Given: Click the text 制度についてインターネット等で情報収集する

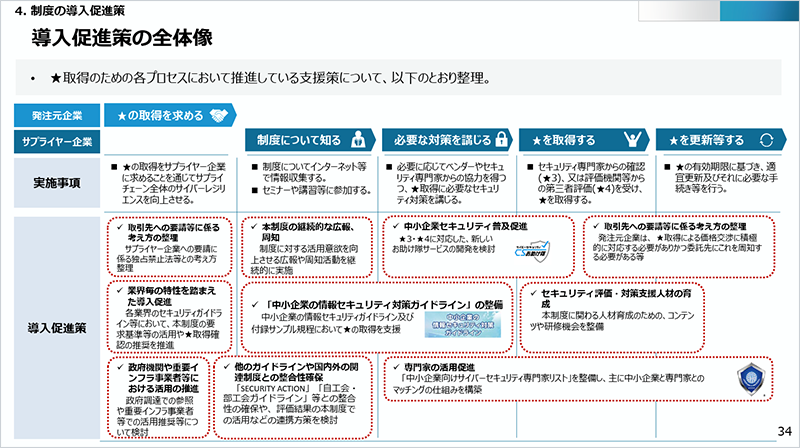Looking at the screenshot, I should coord(314,172).
